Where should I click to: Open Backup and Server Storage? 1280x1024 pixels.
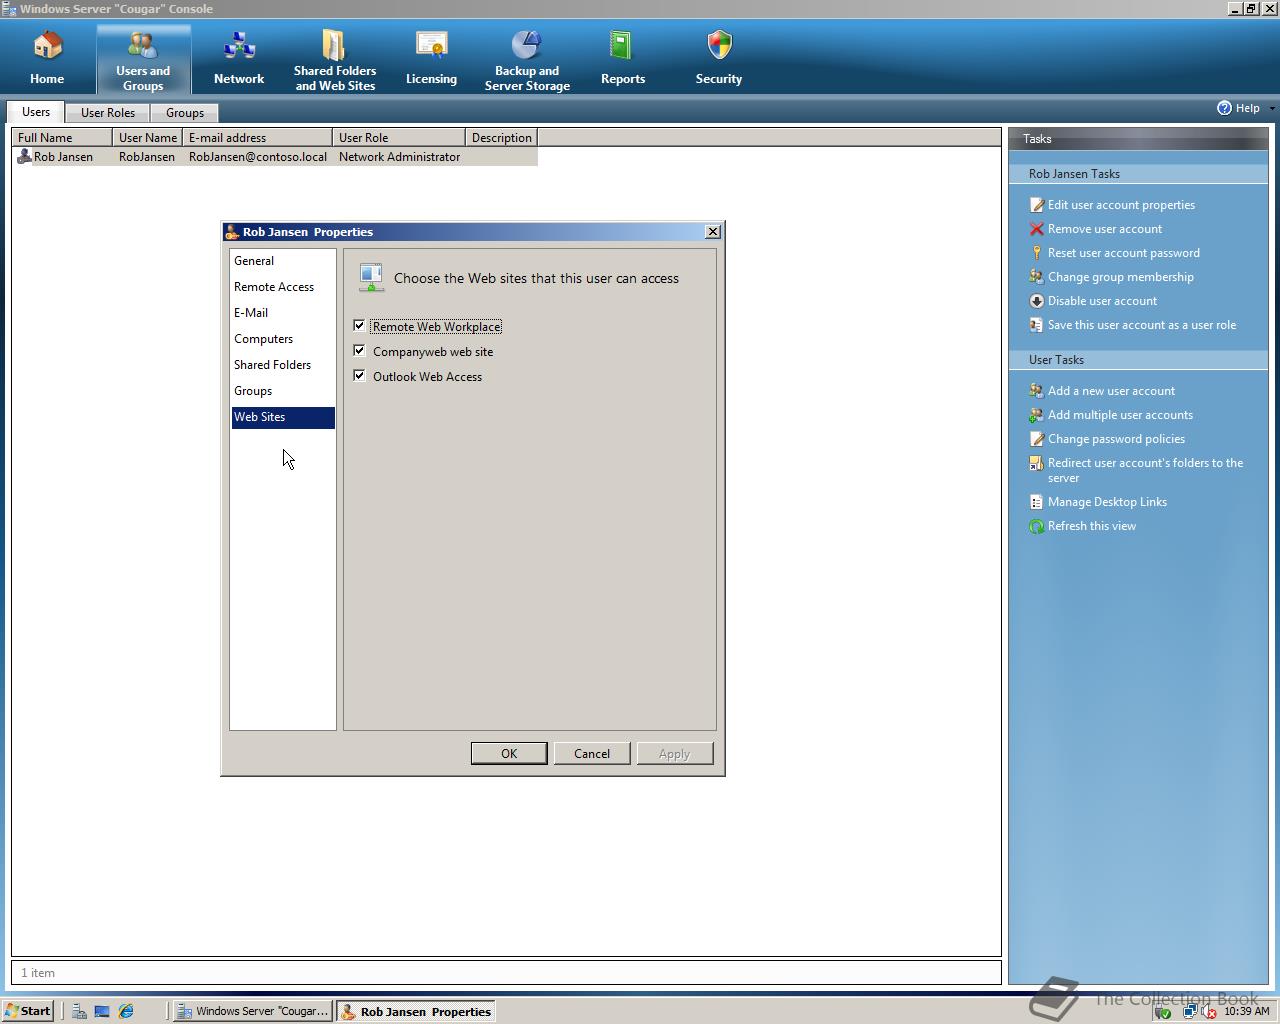tap(527, 46)
